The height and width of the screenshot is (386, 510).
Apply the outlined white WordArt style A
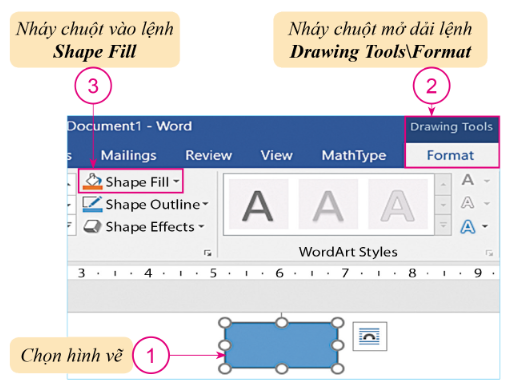coord(398,204)
